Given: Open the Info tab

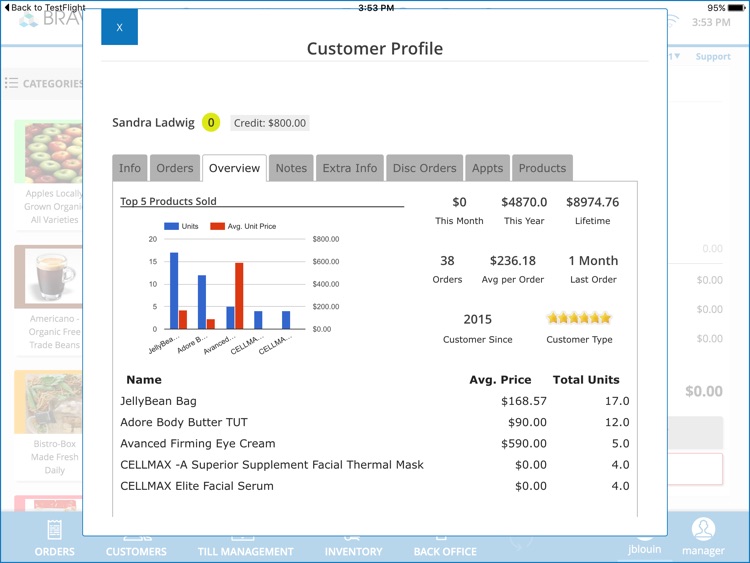Looking at the screenshot, I should [130, 168].
